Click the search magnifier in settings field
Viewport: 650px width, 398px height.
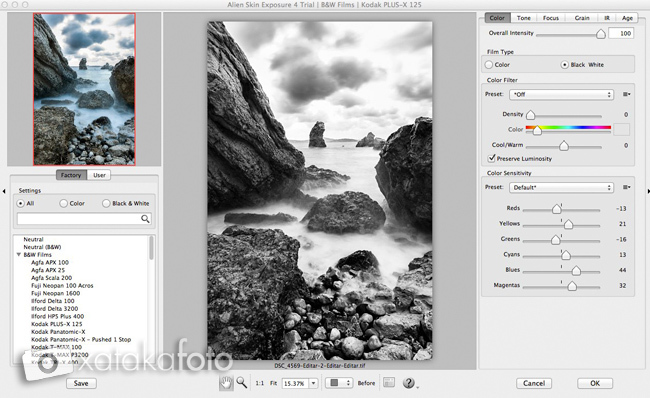pyautogui.click(x=145, y=218)
